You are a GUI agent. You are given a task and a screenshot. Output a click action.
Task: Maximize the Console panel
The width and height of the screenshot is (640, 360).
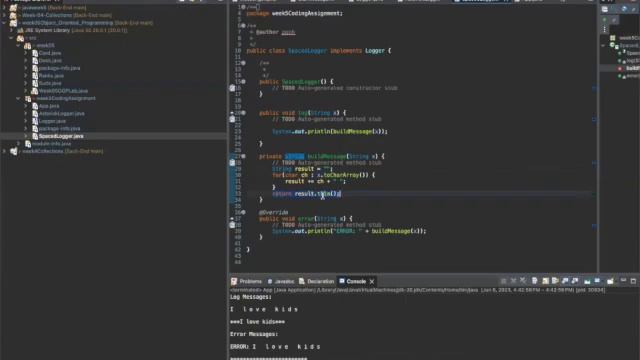click(633, 281)
